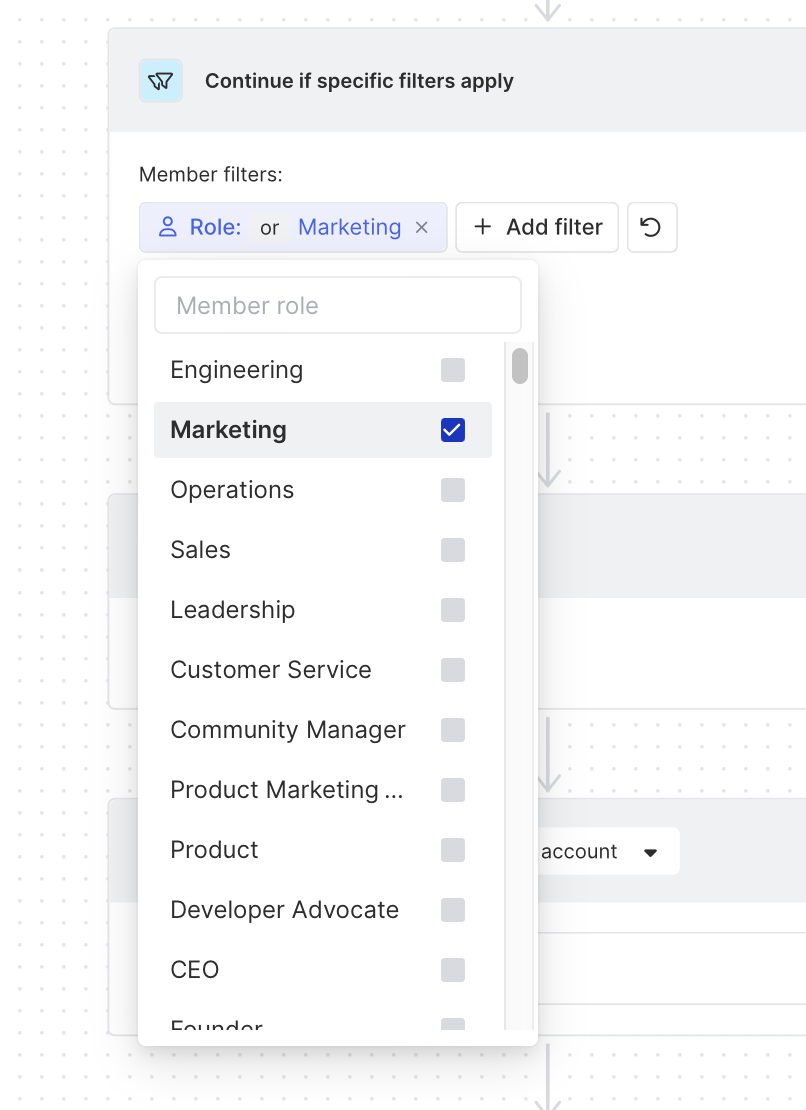Focus the Member role search field
This screenshot has height=1110, width=806.
point(338,305)
